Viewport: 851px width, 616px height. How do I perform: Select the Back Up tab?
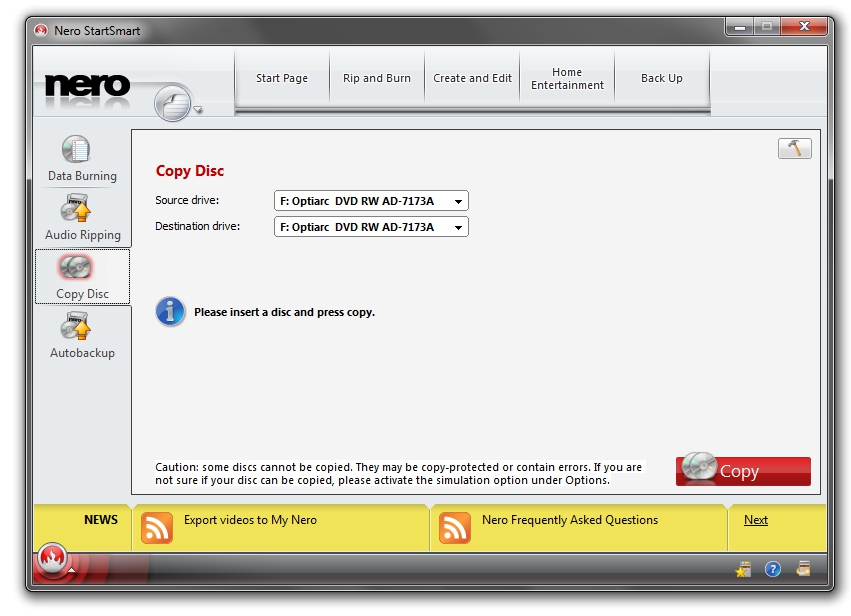[x=662, y=78]
